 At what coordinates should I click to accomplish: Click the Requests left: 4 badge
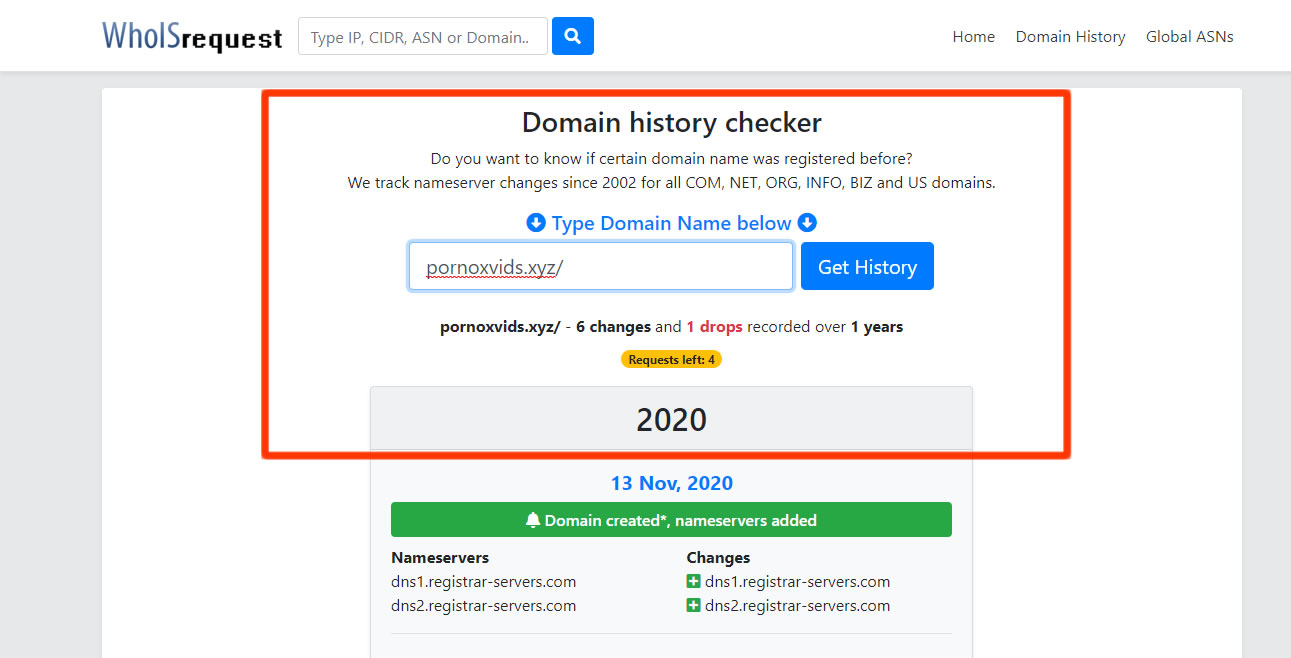pos(671,359)
